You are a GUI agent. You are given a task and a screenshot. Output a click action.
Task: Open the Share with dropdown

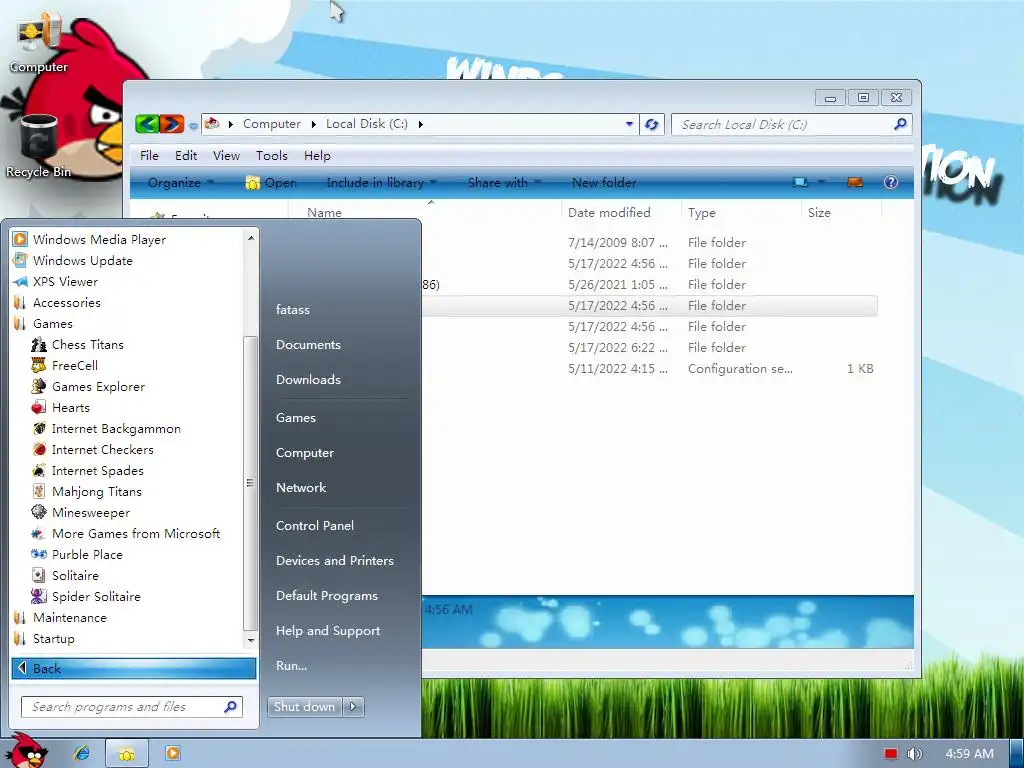coord(504,183)
